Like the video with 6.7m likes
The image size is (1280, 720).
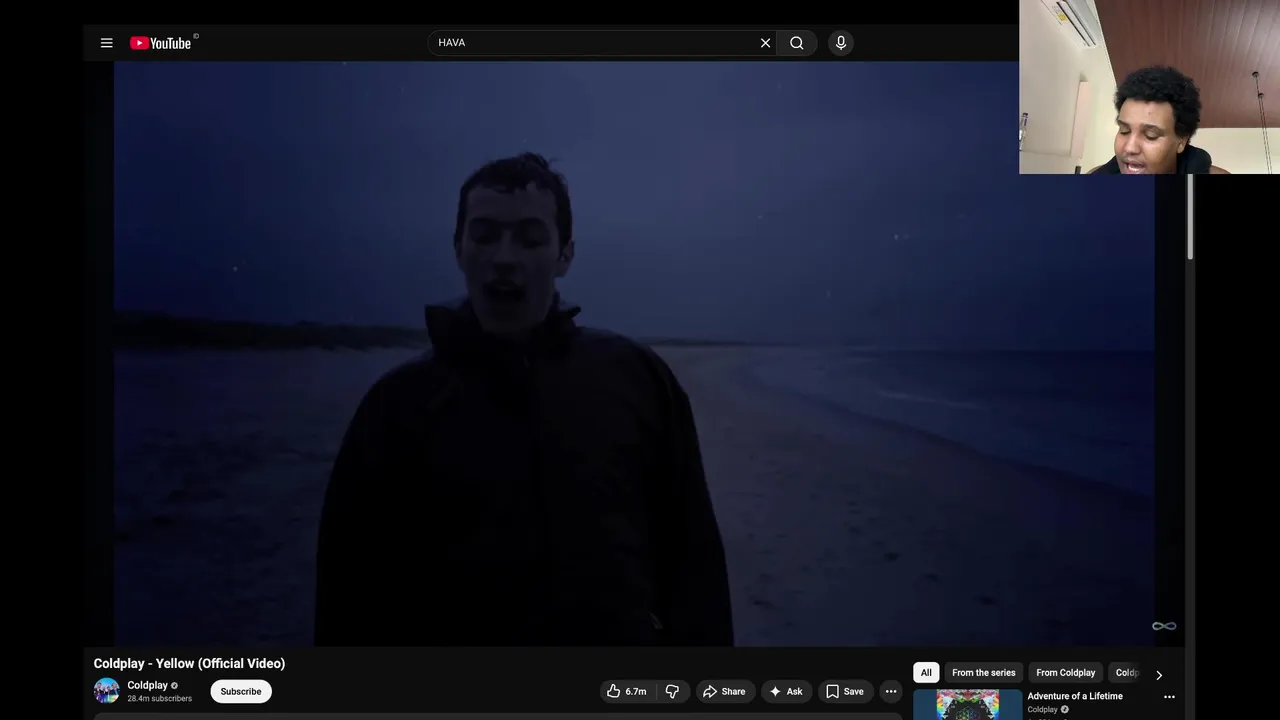626,691
